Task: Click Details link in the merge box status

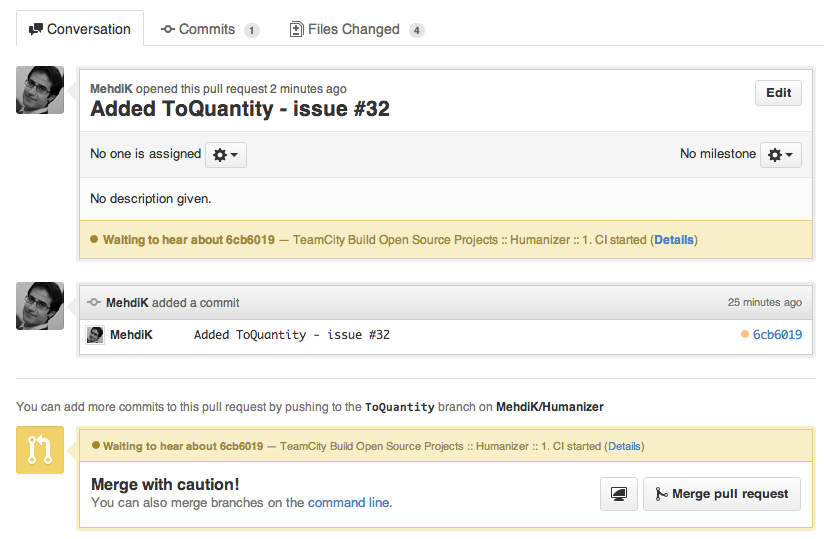Action: coord(624,446)
